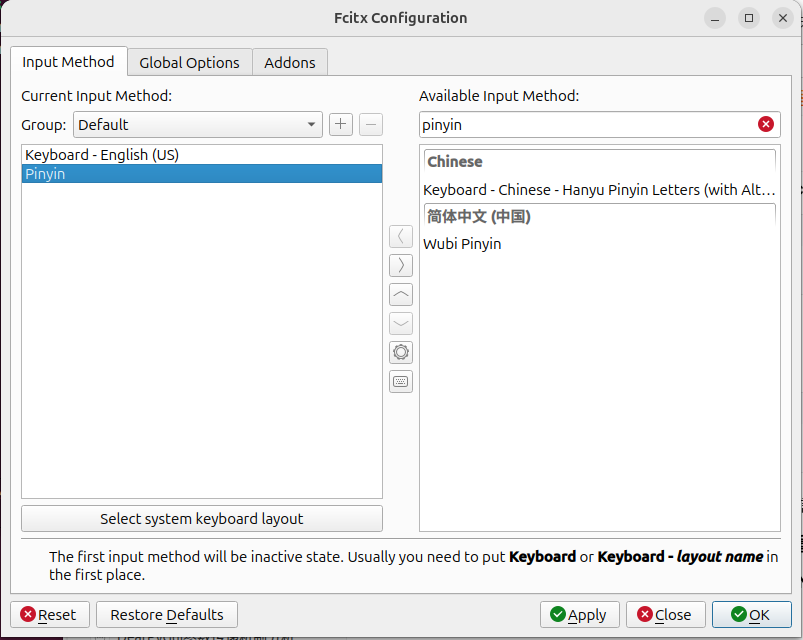Switch to the Global Options tab

[189, 62]
